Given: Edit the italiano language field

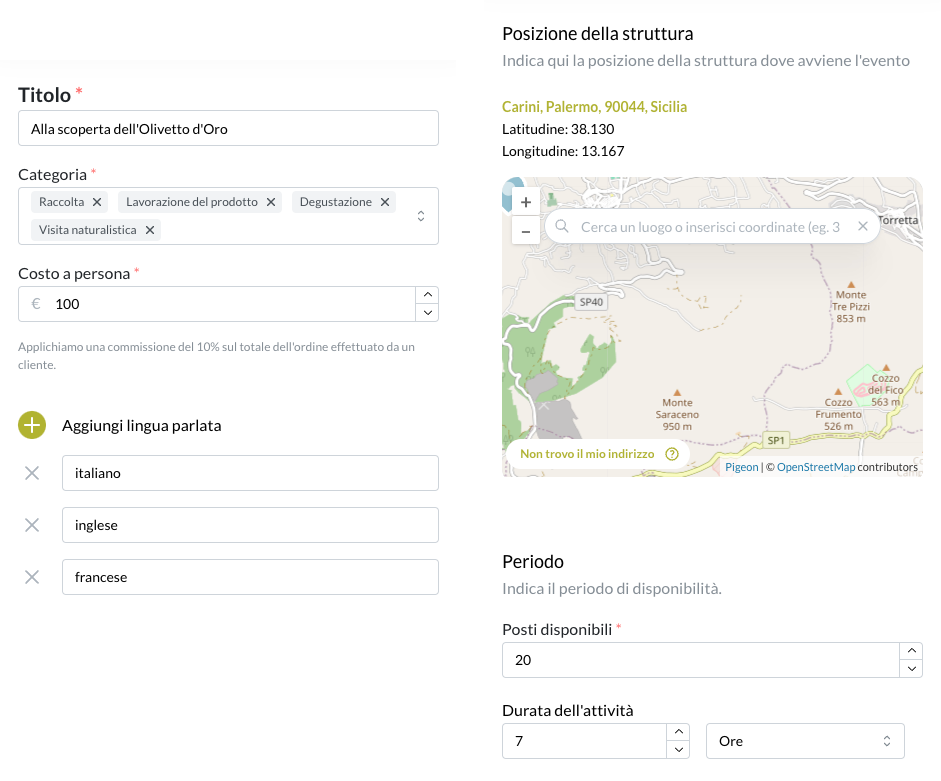Looking at the screenshot, I should click(250, 473).
